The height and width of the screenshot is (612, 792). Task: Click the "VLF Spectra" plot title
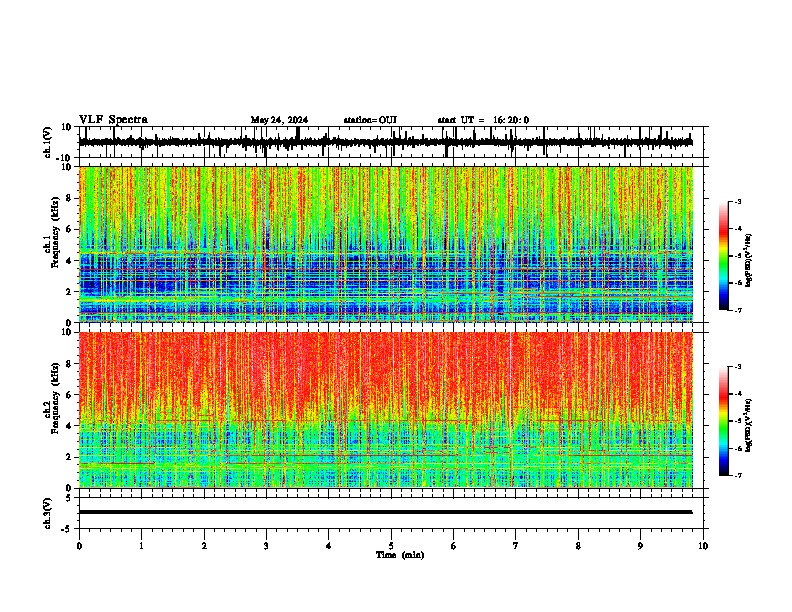[113, 120]
